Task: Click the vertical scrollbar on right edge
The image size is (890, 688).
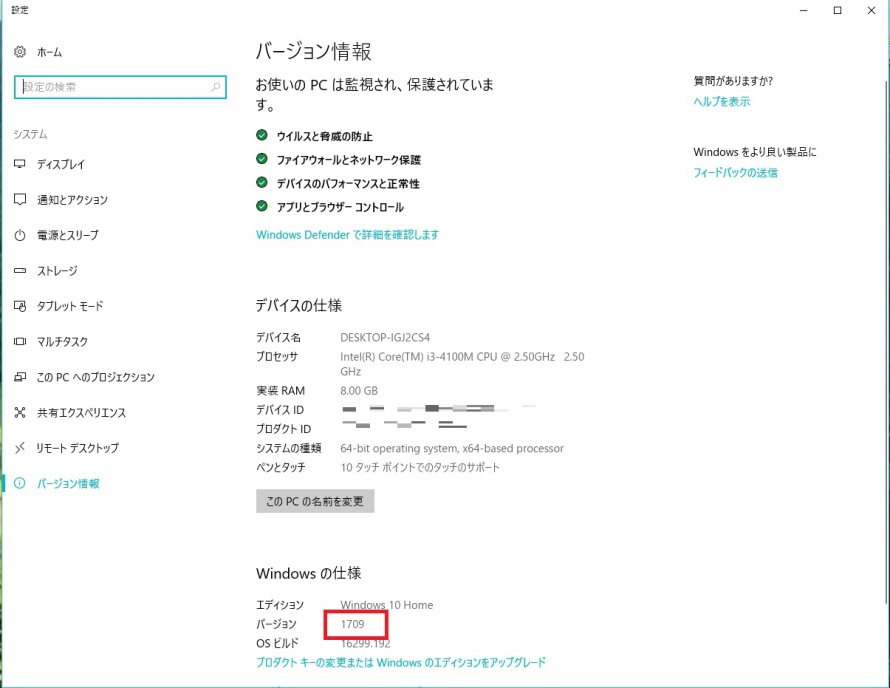Action: tap(887, 341)
